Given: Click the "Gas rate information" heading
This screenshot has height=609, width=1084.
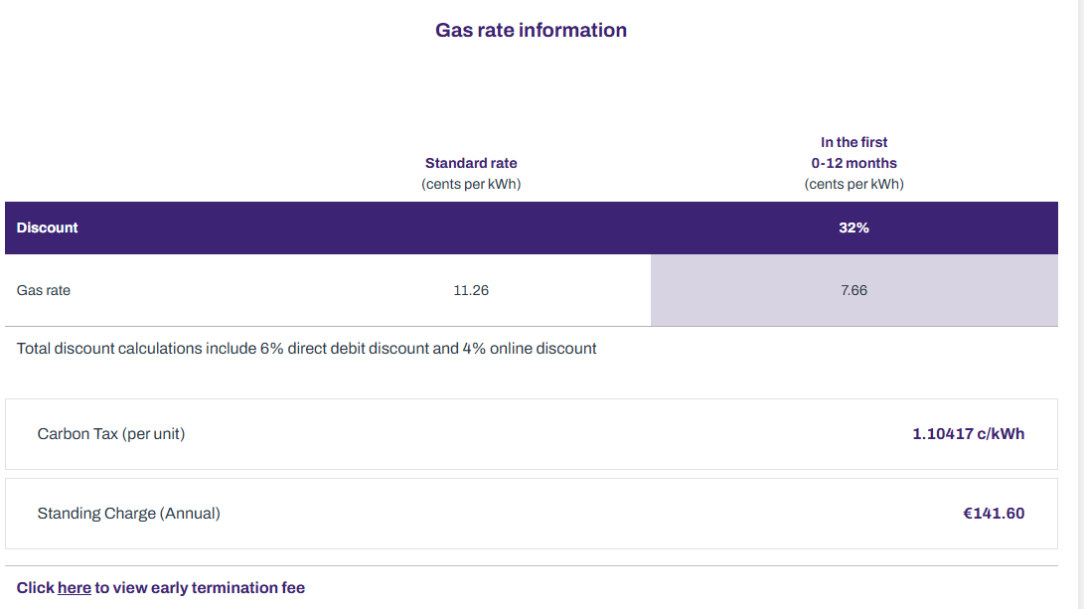Looking at the screenshot, I should (531, 30).
